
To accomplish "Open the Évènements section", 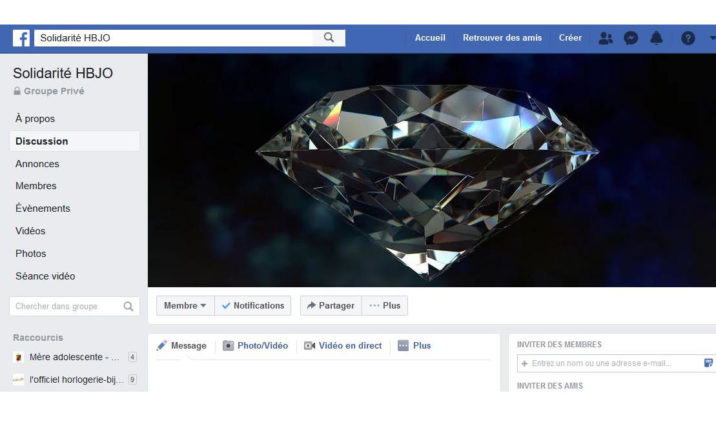I will (43, 208).
